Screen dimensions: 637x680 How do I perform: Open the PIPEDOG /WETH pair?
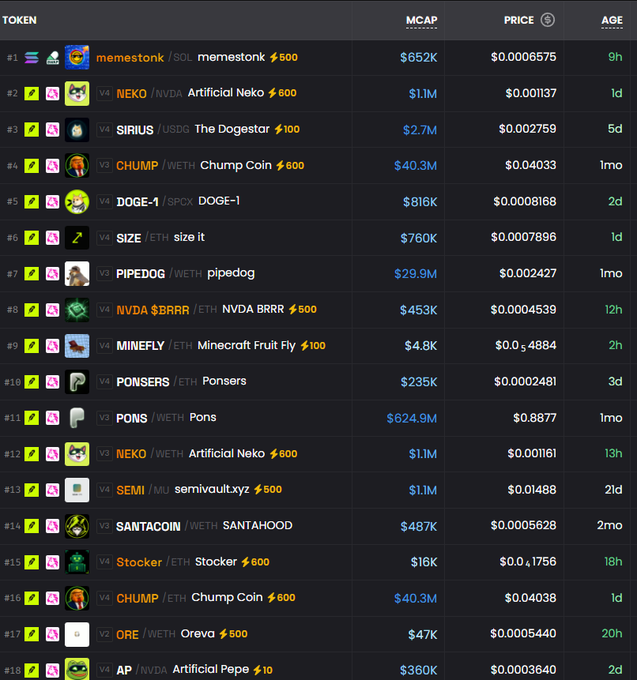coord(159,274)
